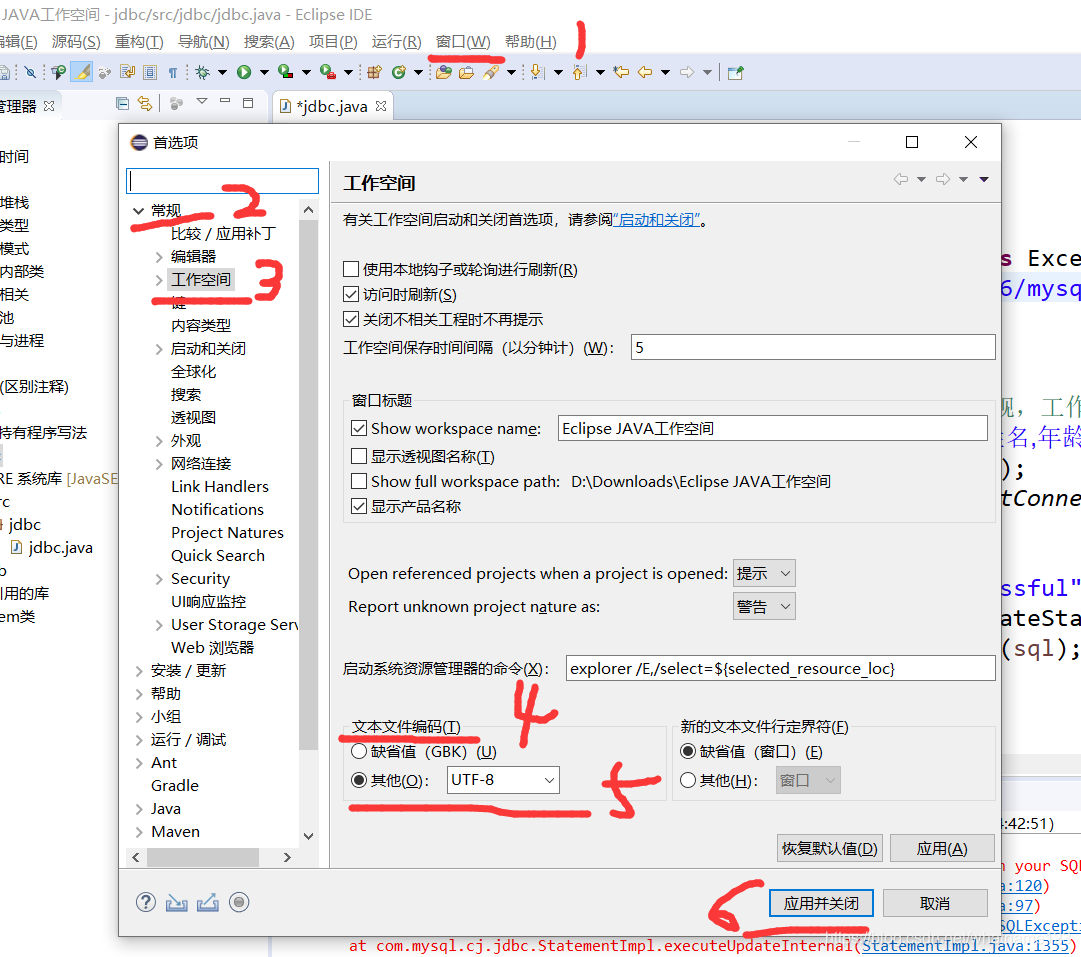Screen dimensions: 1081x957
Task: Click the Previous Annotation up-arrow icon
Action: (x=579, y=72)
